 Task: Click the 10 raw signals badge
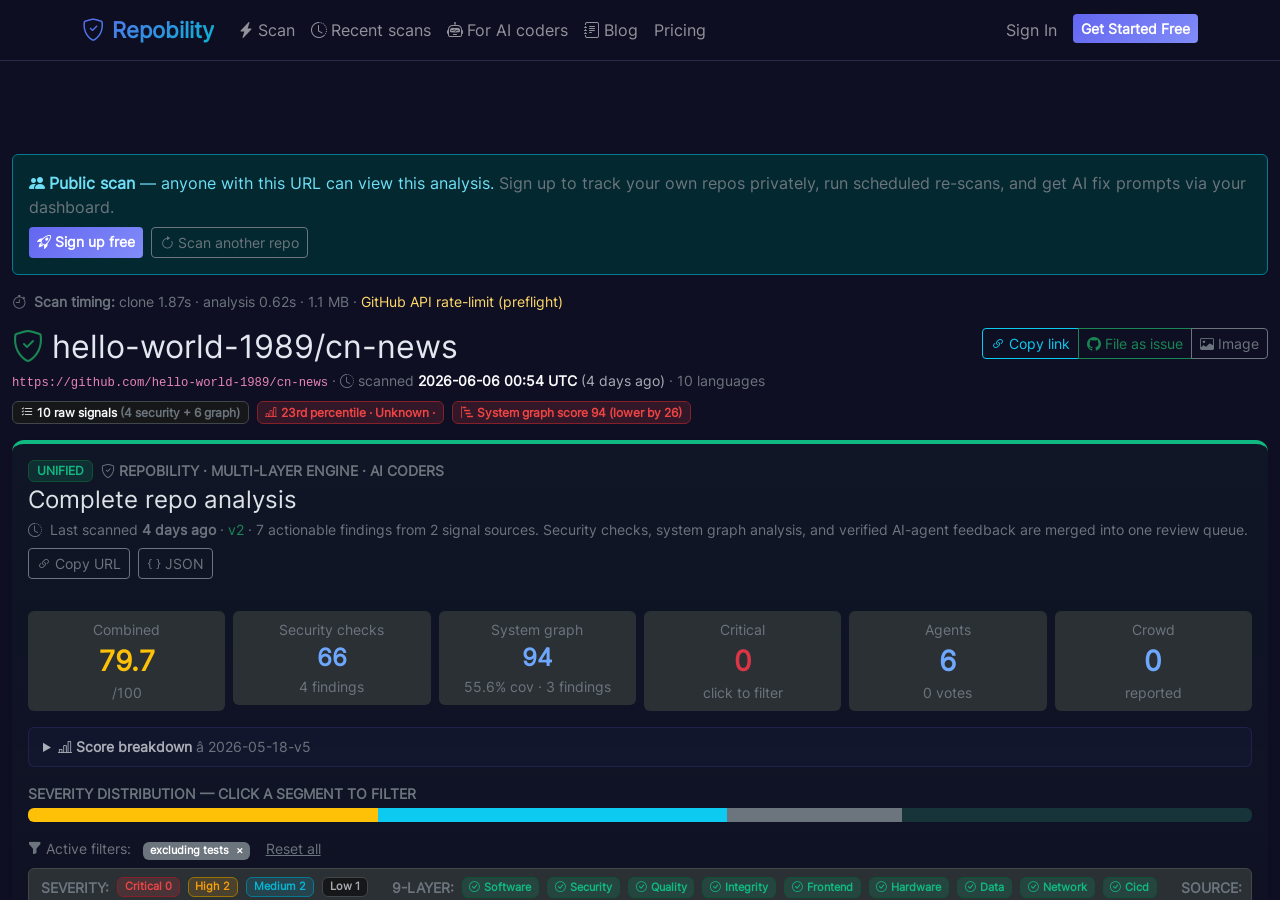[x=130, y=412]
